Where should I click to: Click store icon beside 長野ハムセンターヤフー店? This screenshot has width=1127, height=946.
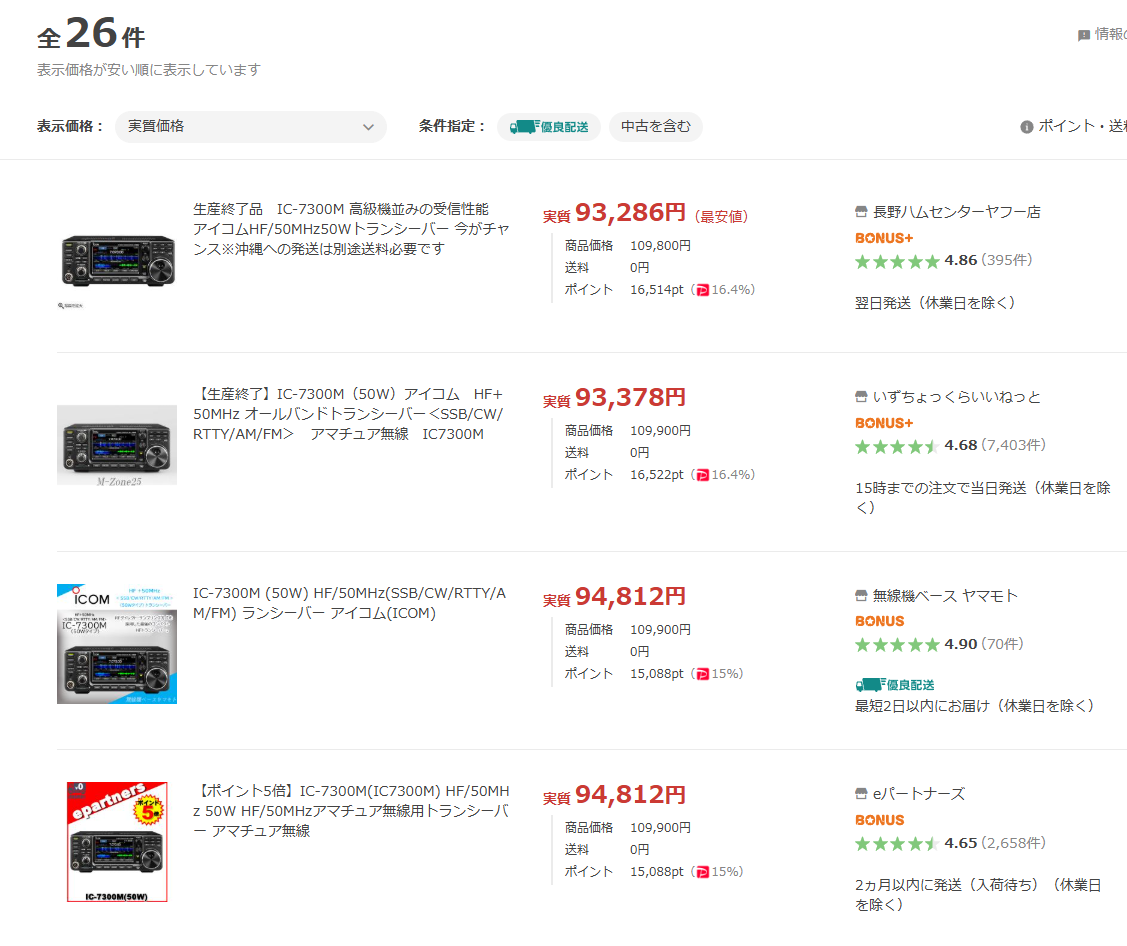point(861,212)
